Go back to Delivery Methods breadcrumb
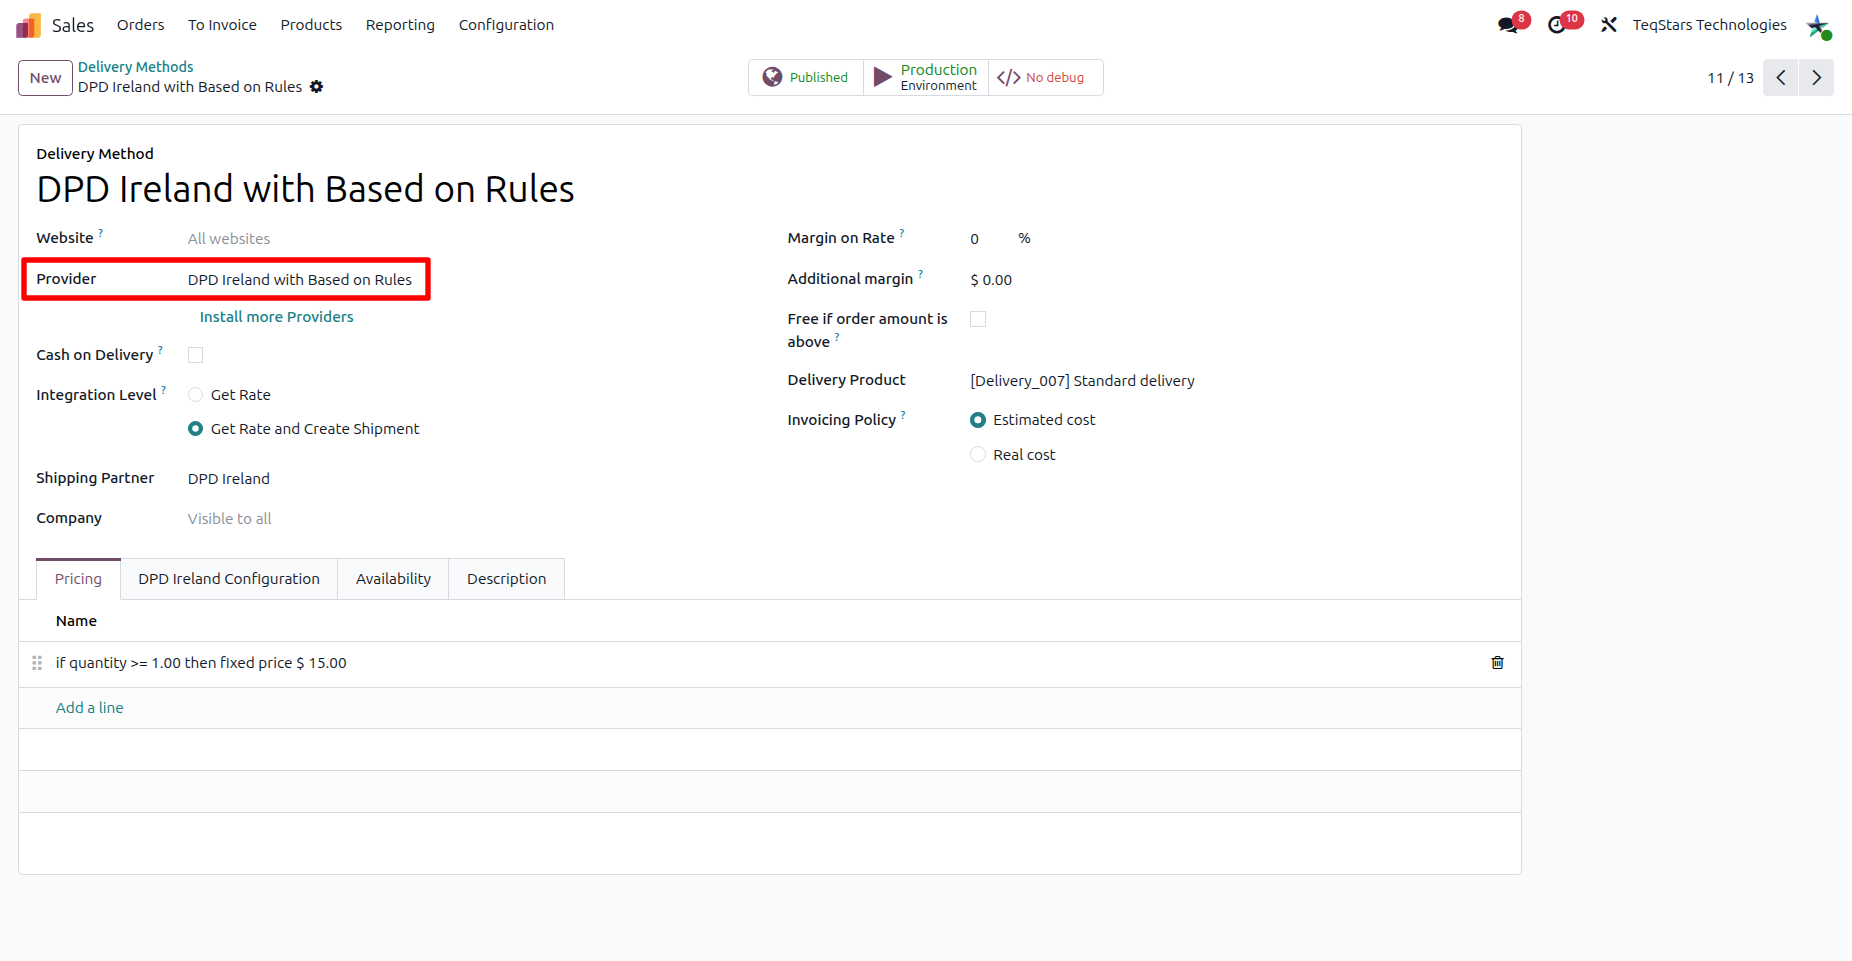 (x=136, y=67)
